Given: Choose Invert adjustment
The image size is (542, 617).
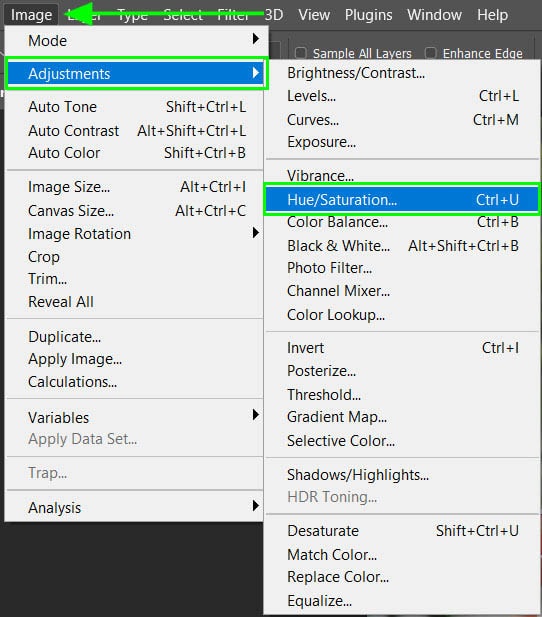Looking at the screenshot, I should coord(402,348).
